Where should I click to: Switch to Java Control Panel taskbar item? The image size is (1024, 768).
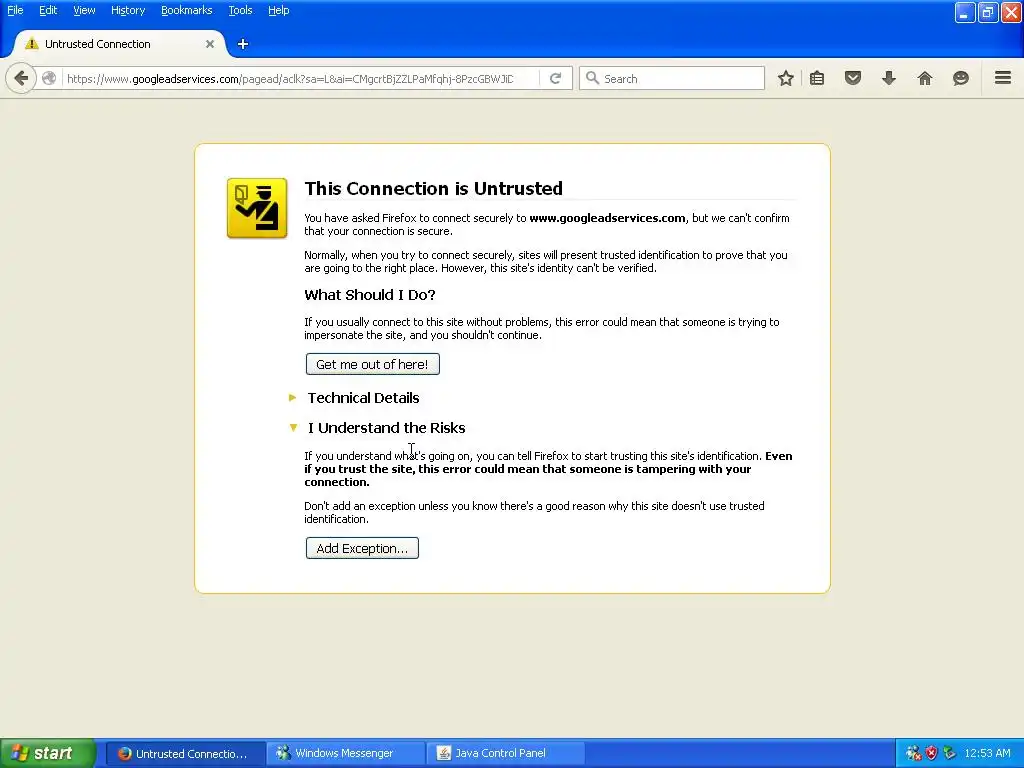pos(505,753)
